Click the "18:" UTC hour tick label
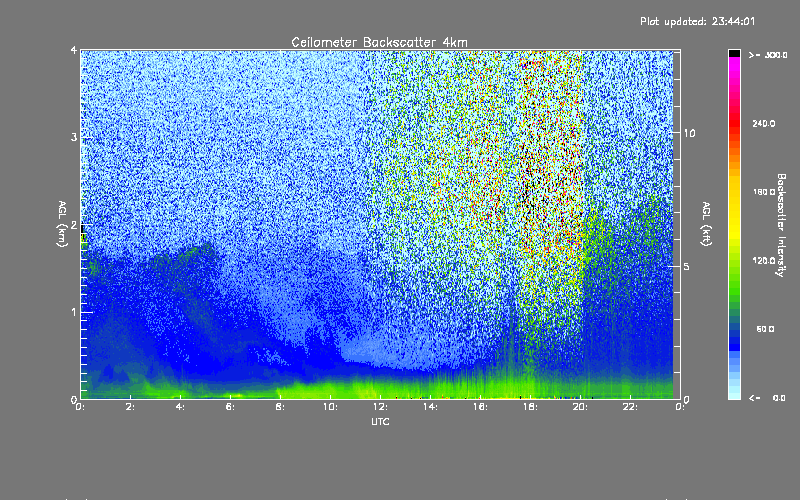This screenshot has width=800, height=500. point(530,407)
